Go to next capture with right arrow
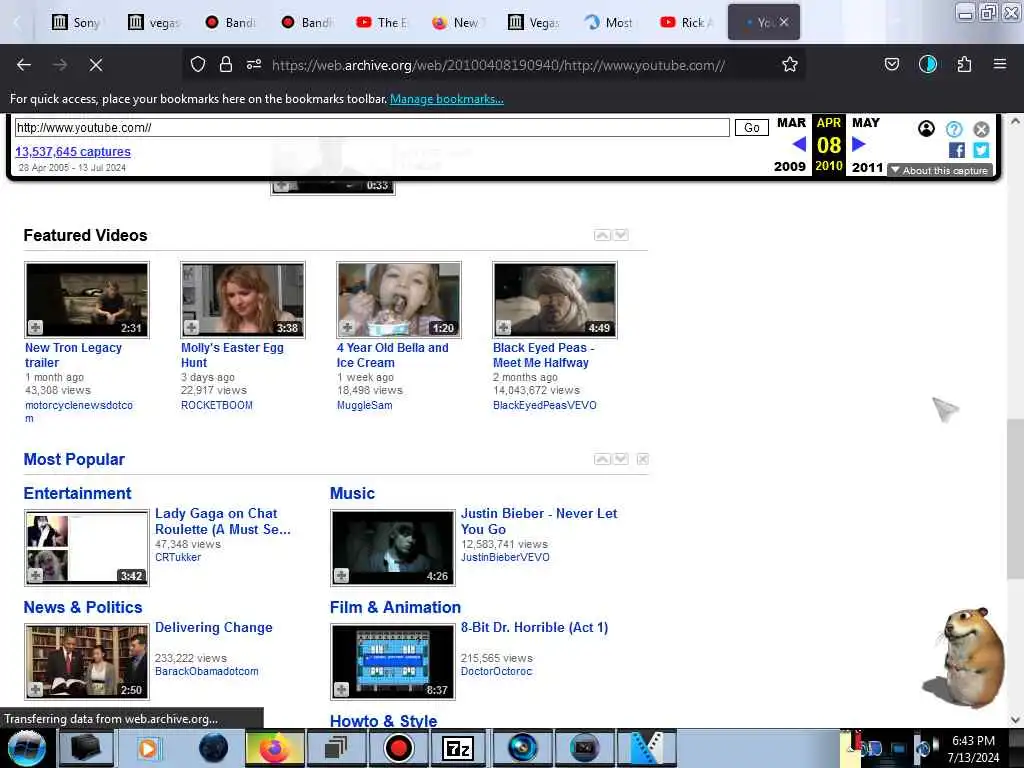The width and height of the screenshot is (1024, 768). (859, 144)
